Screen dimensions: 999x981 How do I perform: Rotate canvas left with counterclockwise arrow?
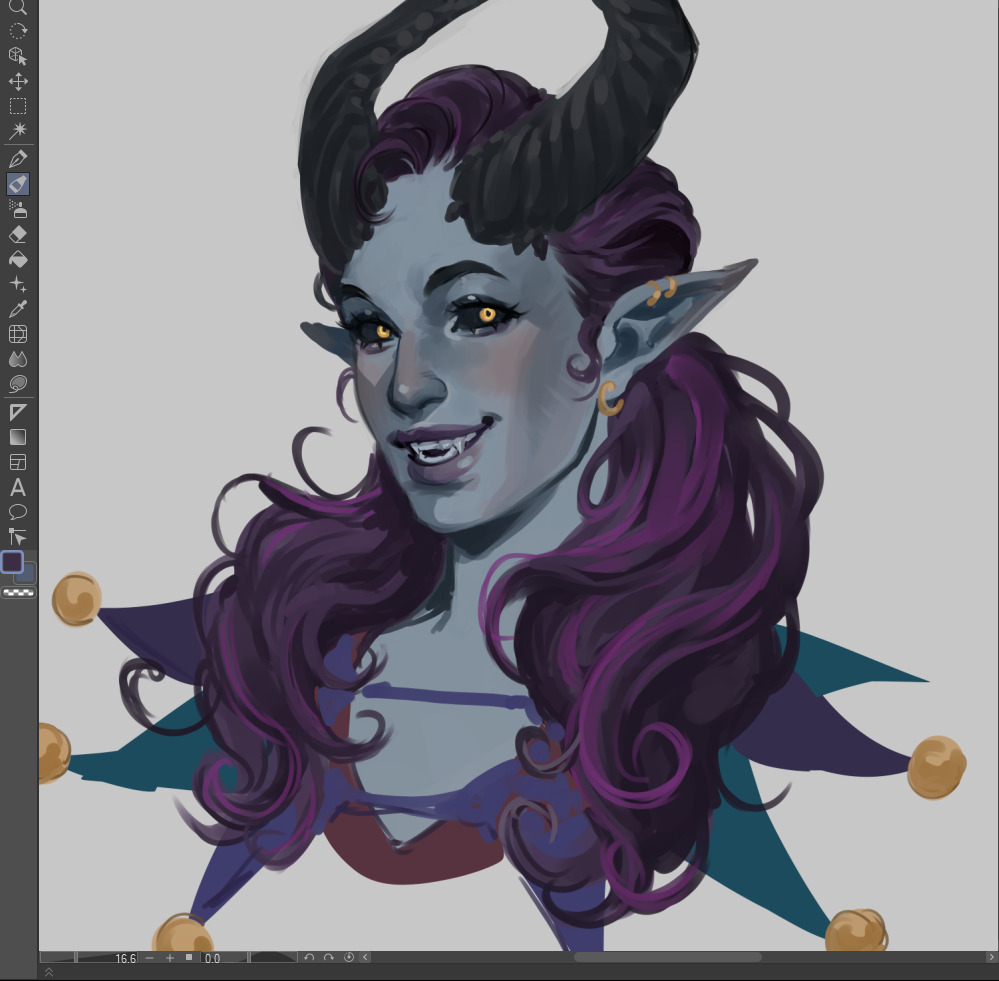(309, 957)
